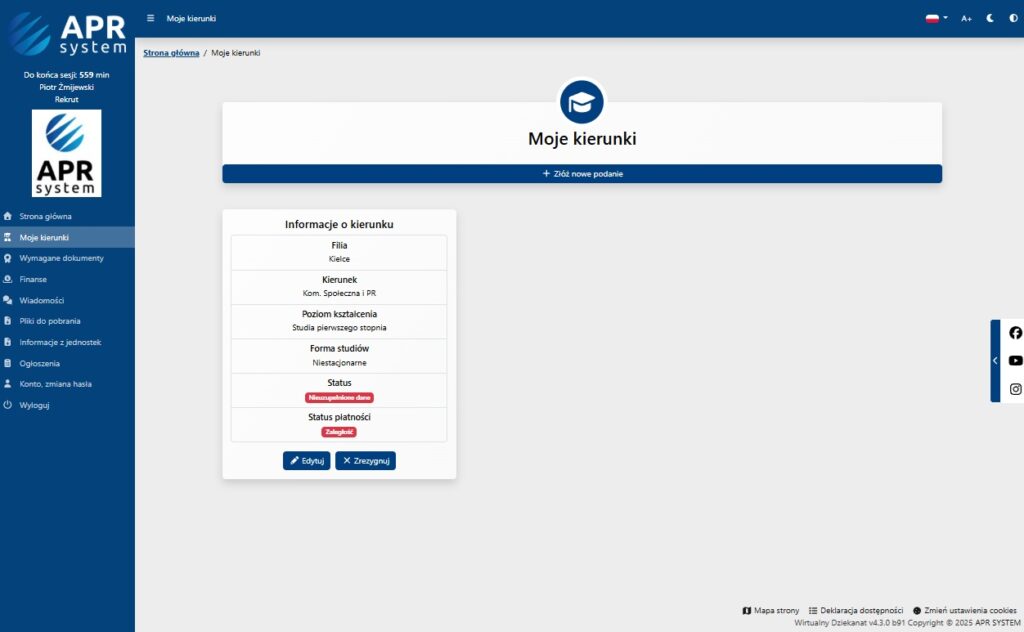
Task: Click the Instagram icon on right edge
Action: tap(1015, 389)
